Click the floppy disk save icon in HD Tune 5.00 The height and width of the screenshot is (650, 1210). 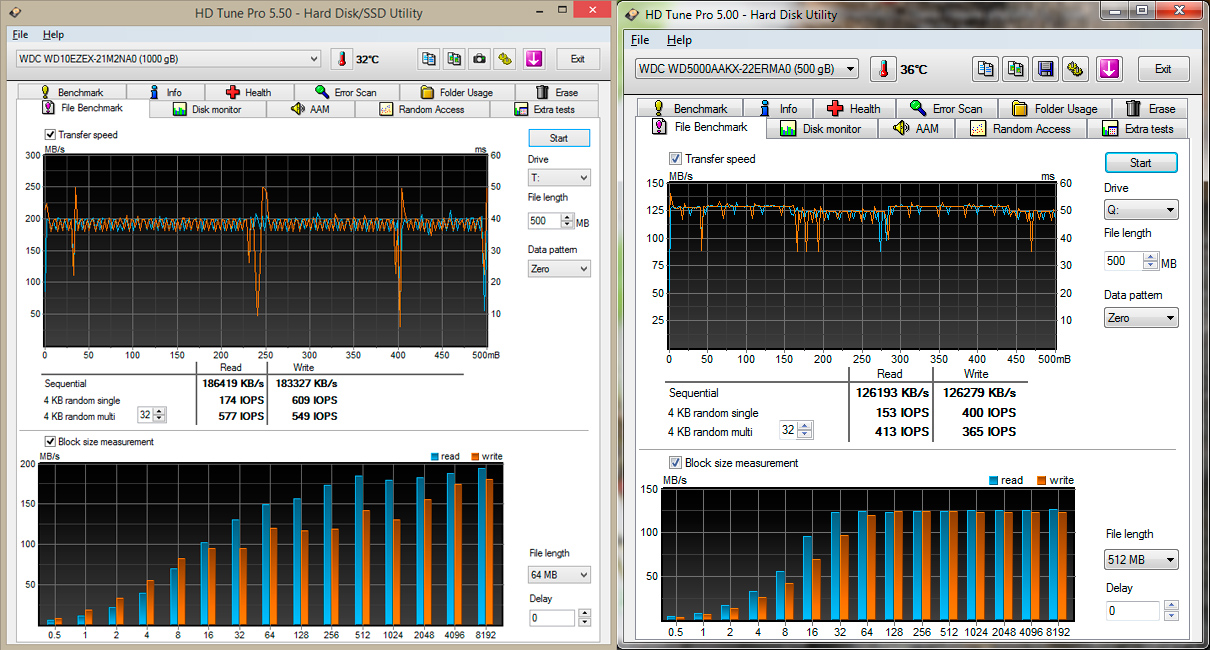click(x=1046, y=69)
